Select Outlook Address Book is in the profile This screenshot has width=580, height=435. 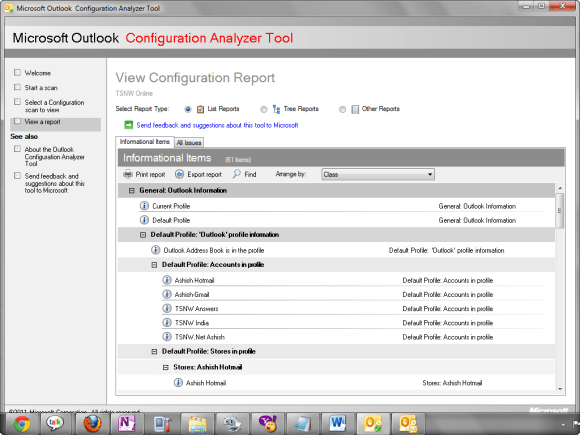point(214,250)
